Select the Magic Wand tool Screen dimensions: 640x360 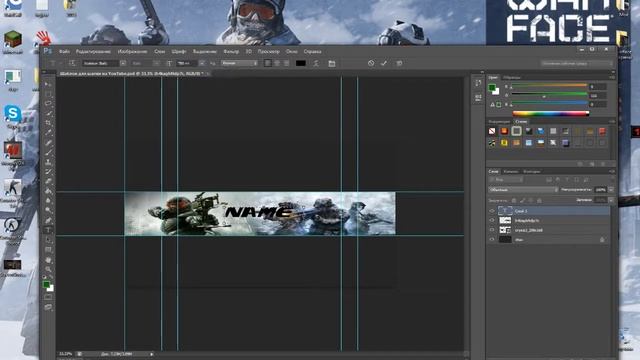48,113
